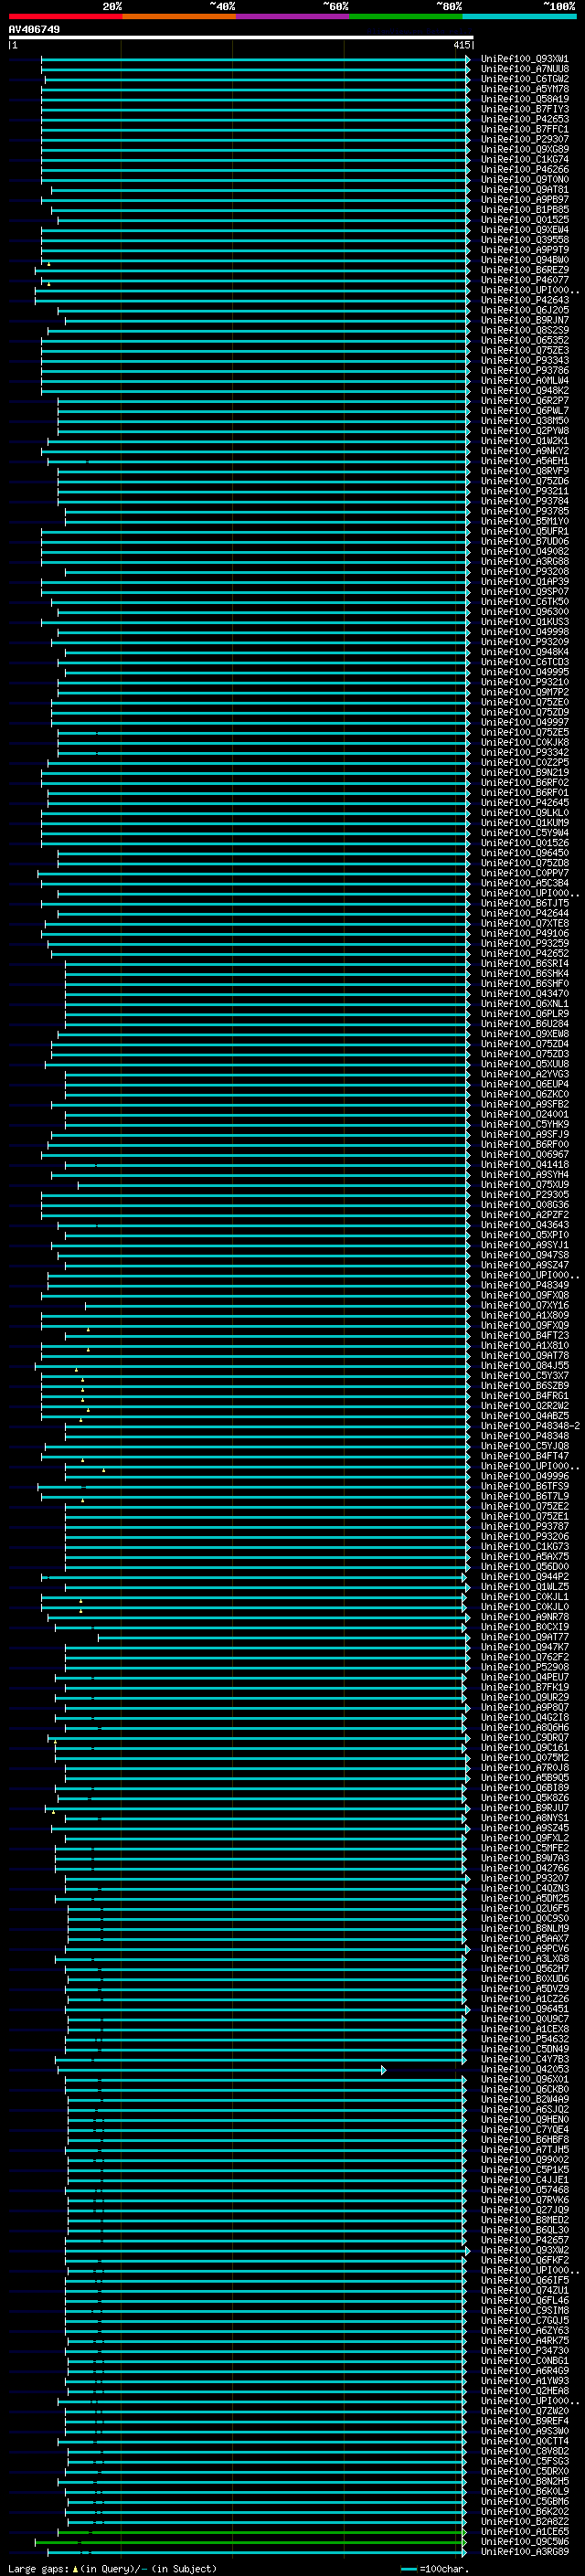
Task: Open hit UniRef100_B7FIY3
Action: [525, 109]
